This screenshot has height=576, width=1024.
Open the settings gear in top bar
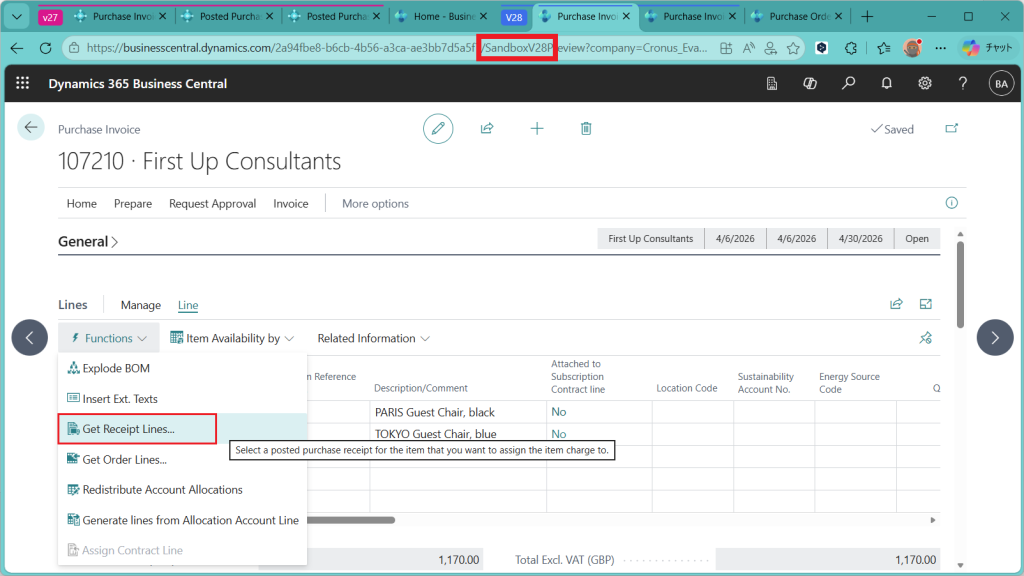pyautogui.click(x=925, y=83)
